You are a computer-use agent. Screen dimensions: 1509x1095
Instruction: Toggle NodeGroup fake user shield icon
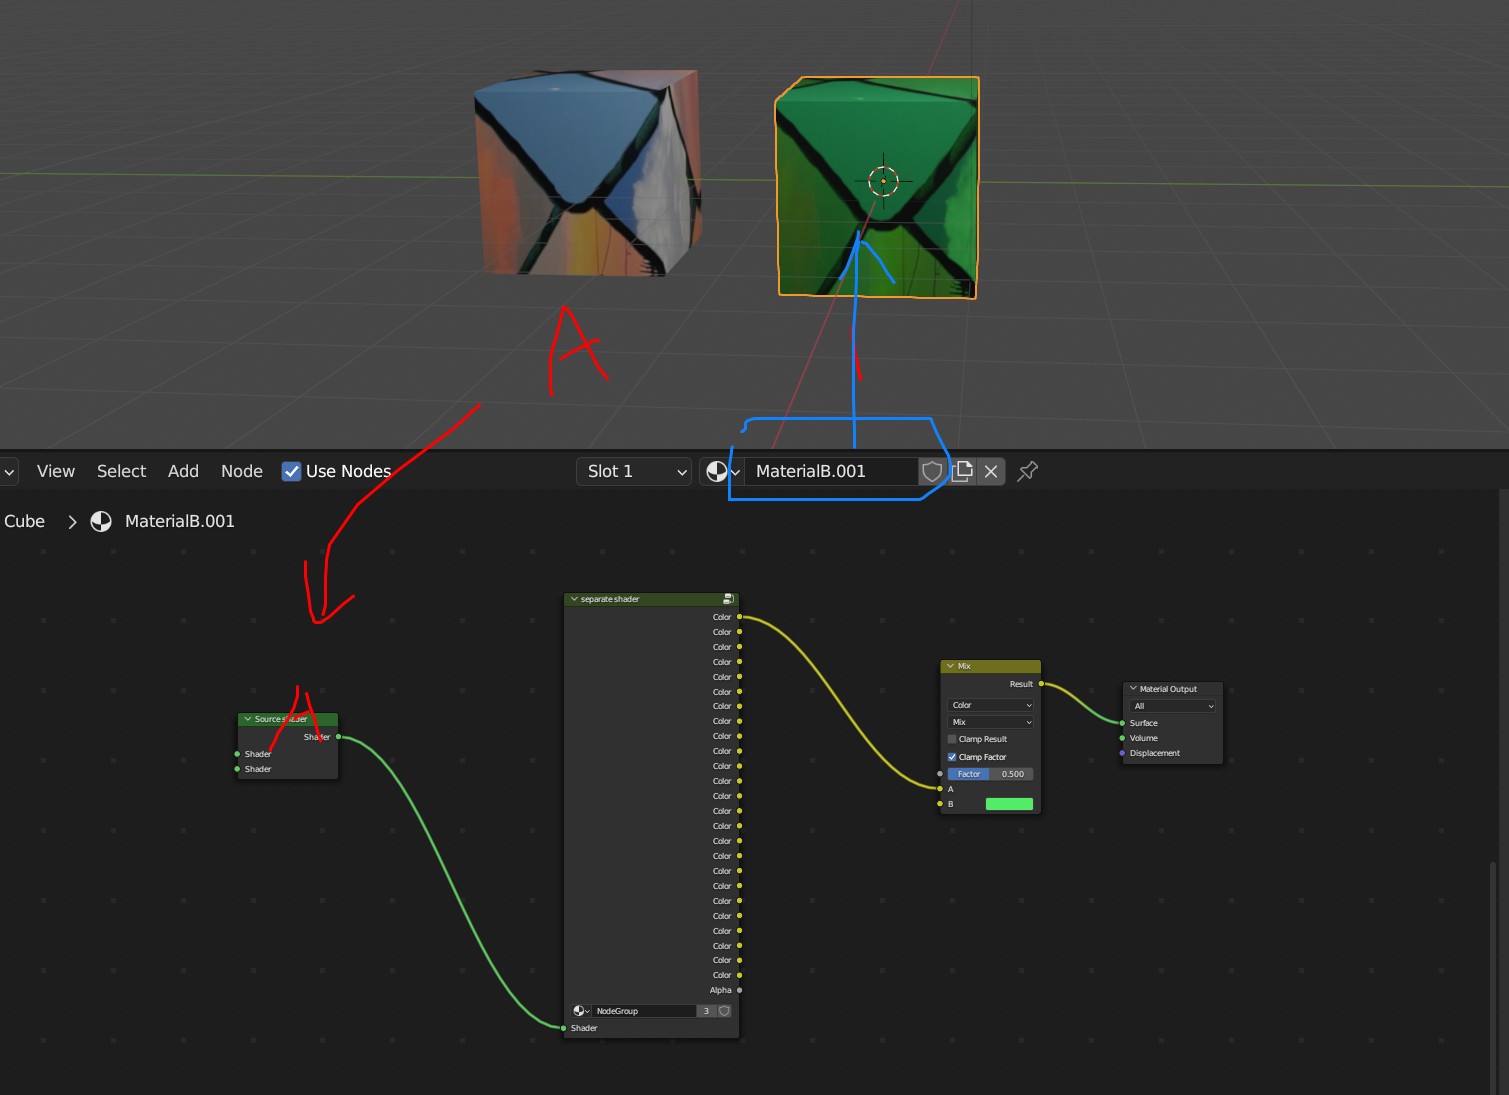(x=725, y=1011)
